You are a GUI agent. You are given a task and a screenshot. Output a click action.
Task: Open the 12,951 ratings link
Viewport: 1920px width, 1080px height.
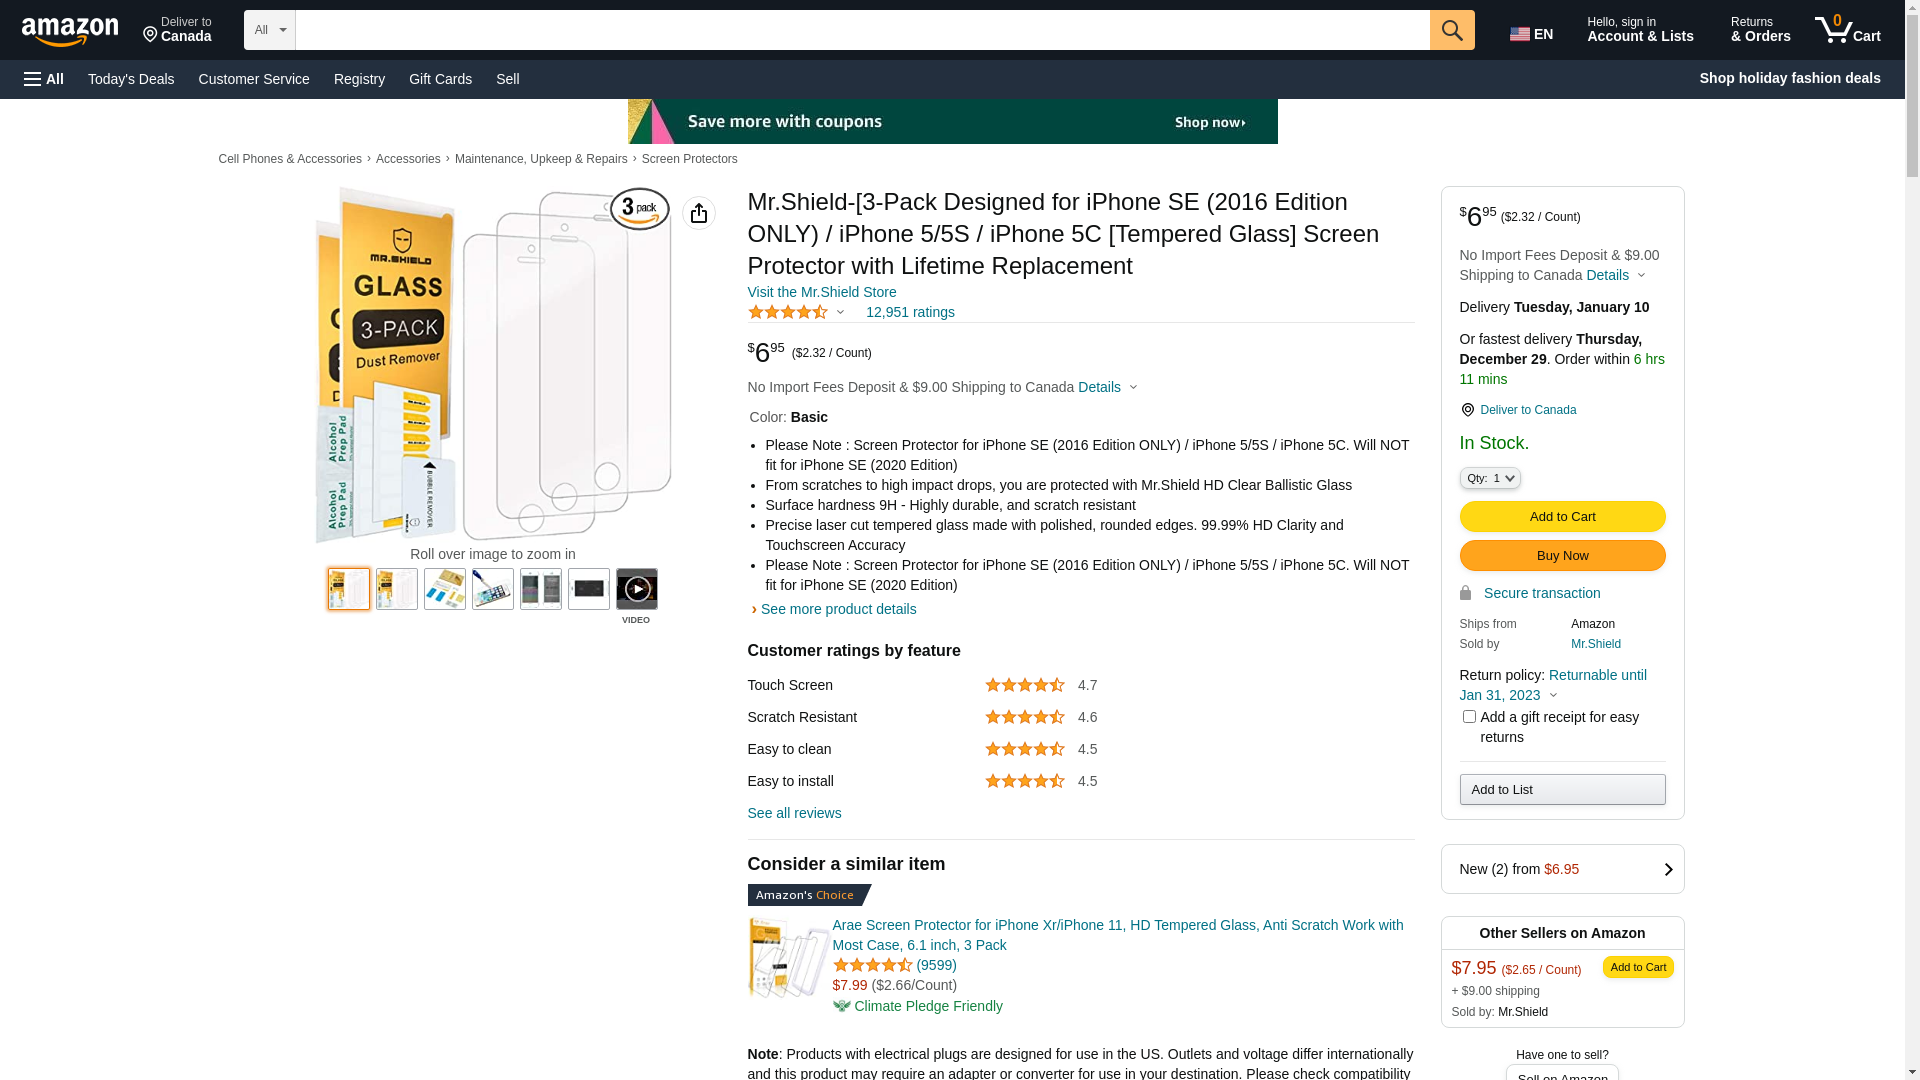909,312
